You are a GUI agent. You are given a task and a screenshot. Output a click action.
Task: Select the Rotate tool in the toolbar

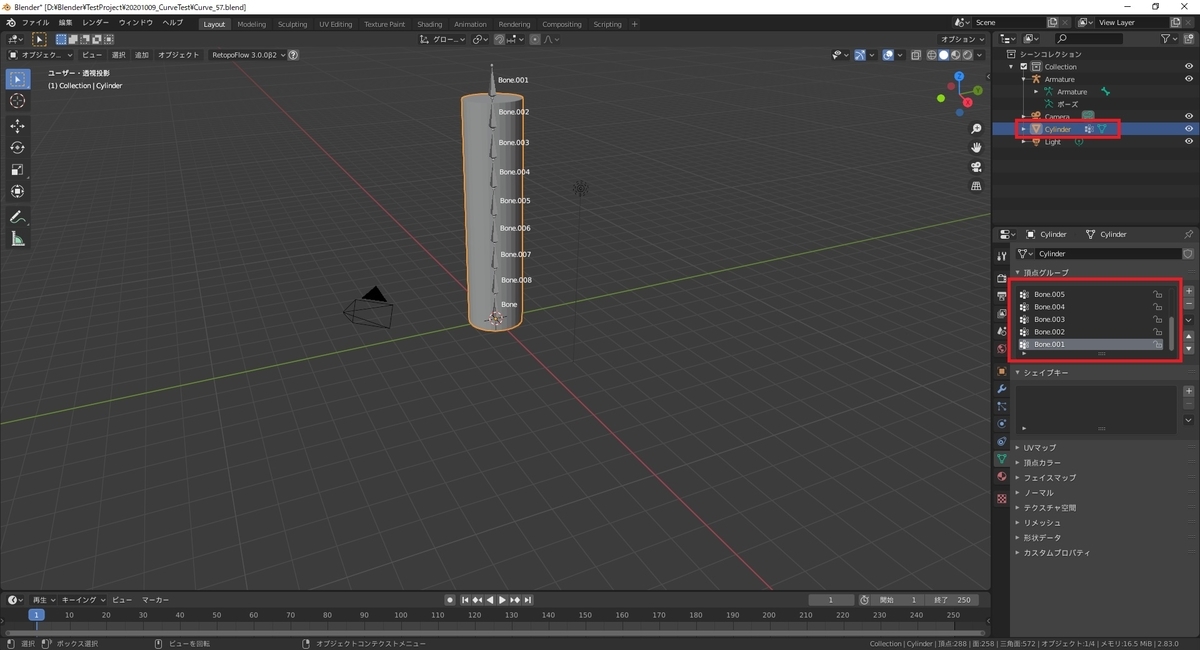coord(17,148)
